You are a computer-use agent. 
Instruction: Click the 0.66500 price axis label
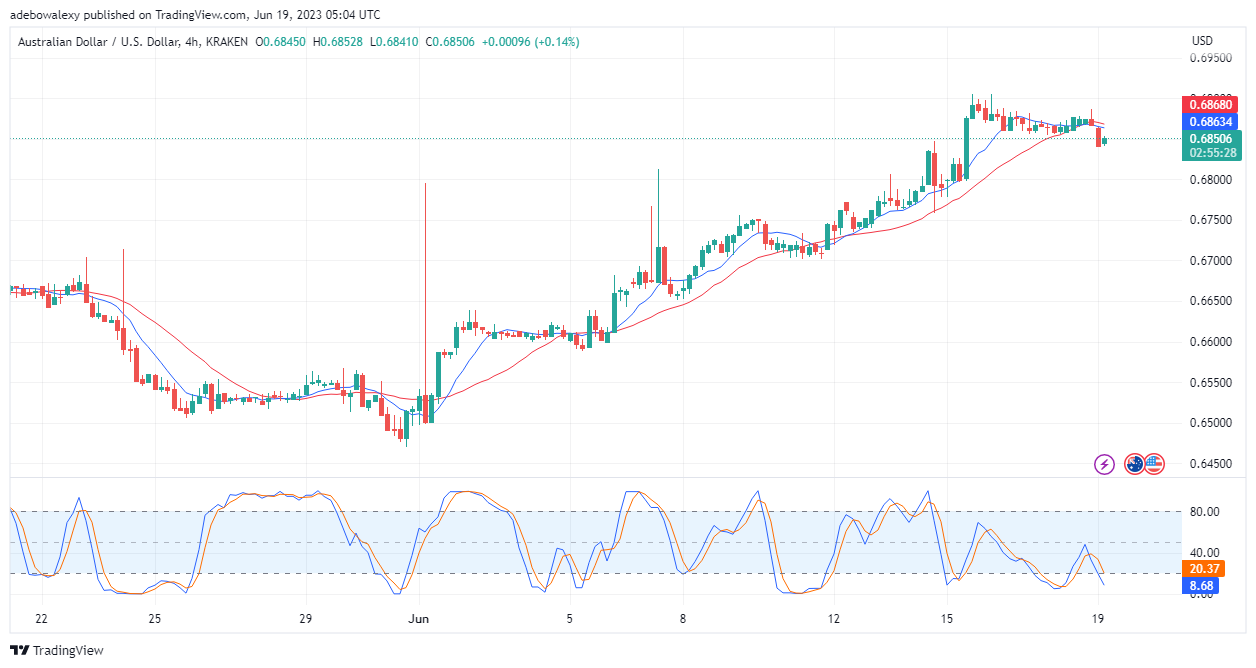[1210, 301]
